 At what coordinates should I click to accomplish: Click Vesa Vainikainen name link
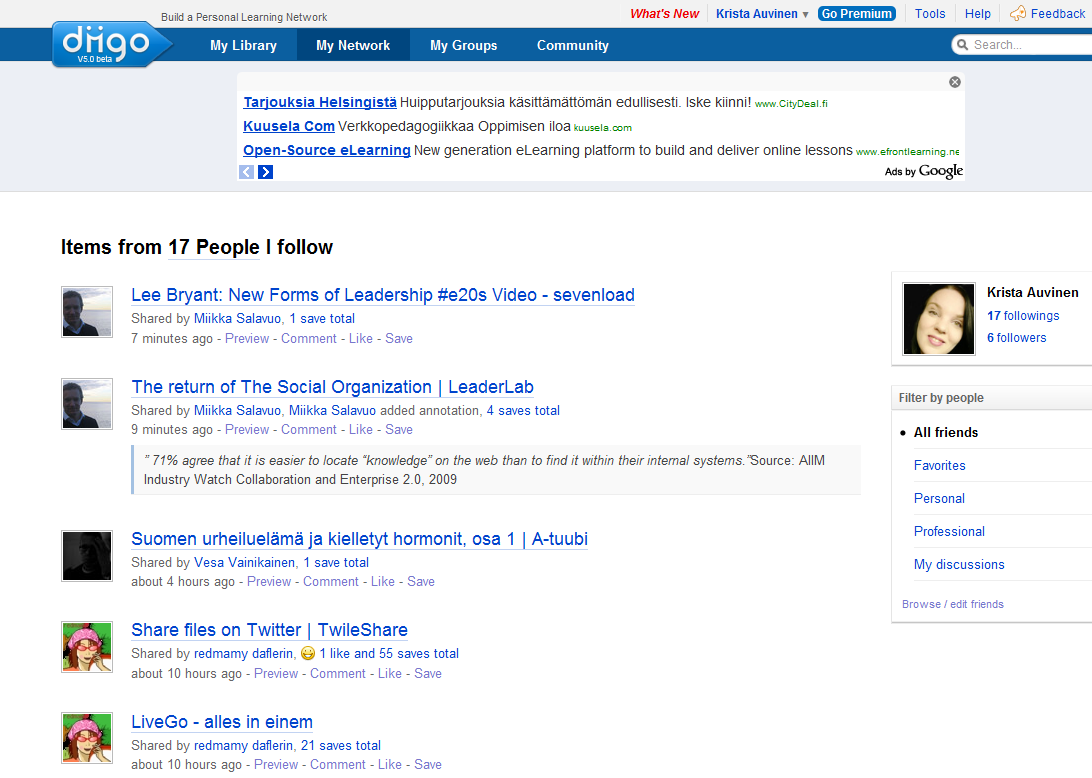pyautogui.click(x=244, y=563)
